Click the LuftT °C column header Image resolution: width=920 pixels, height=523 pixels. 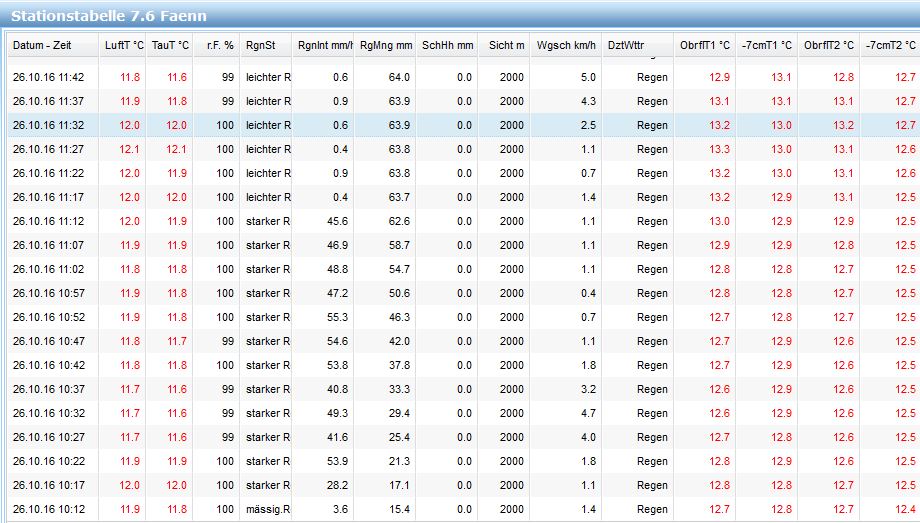(123, 45)
